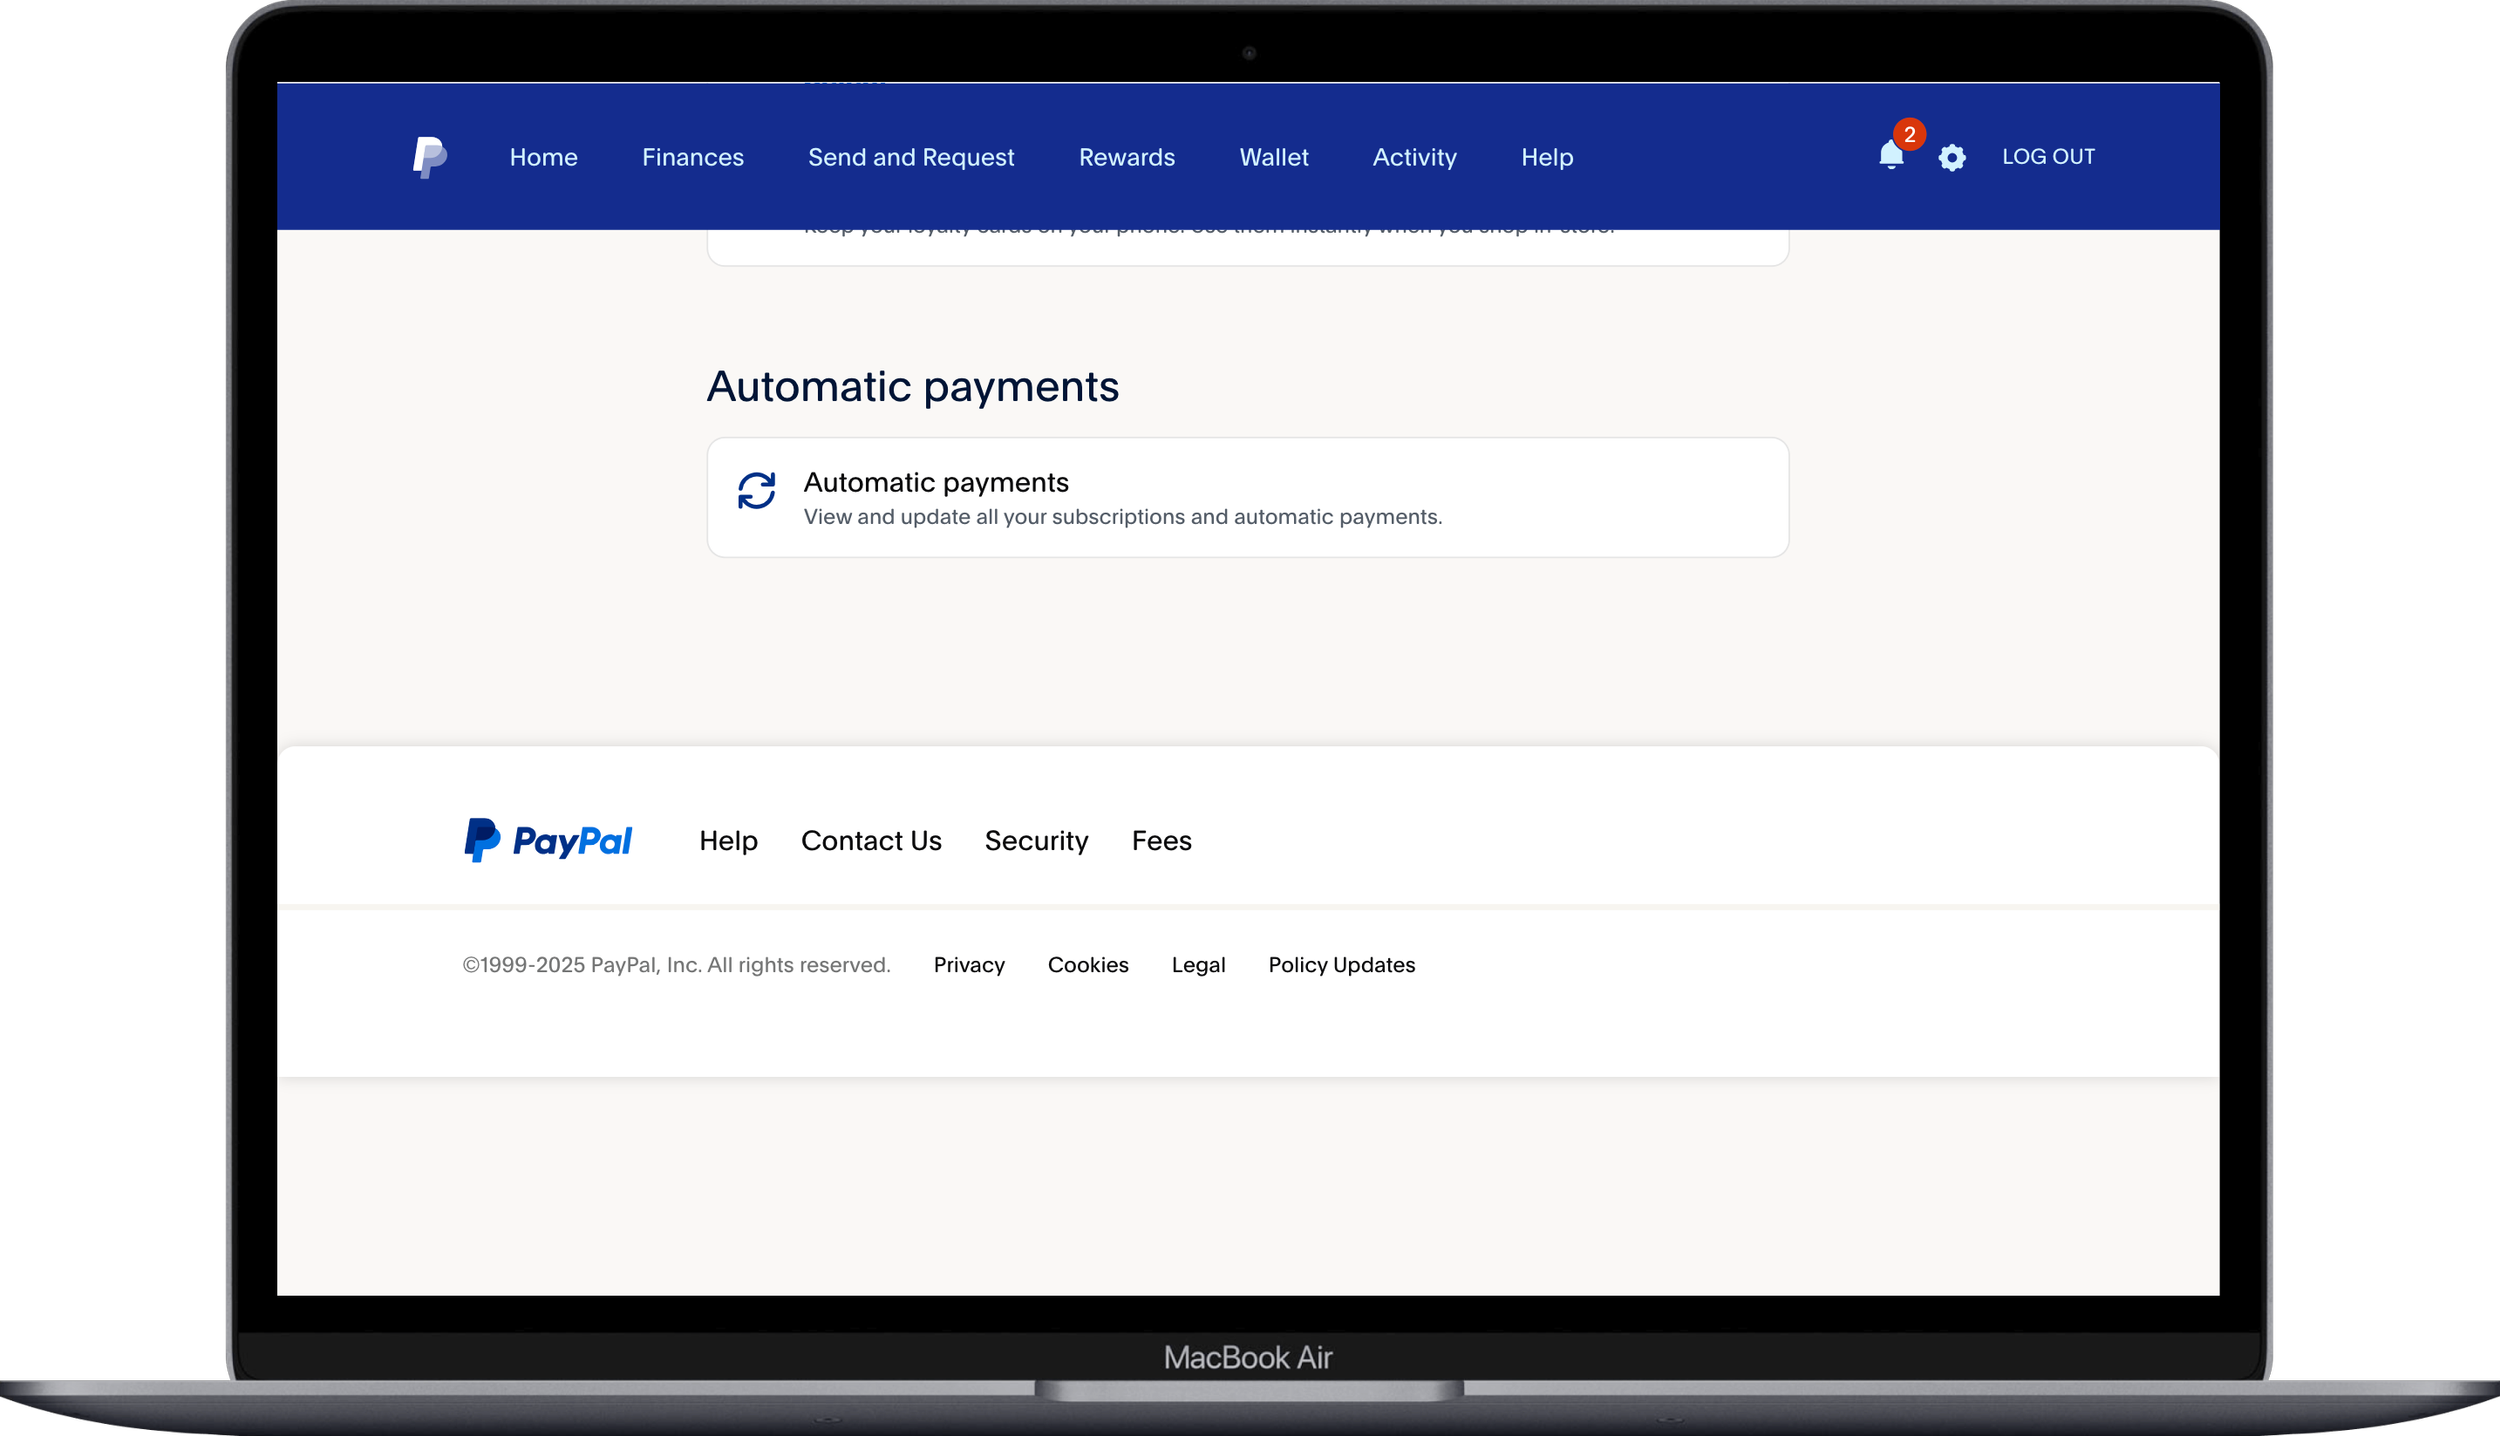Switch to the Wallet section

[1273, 157]
